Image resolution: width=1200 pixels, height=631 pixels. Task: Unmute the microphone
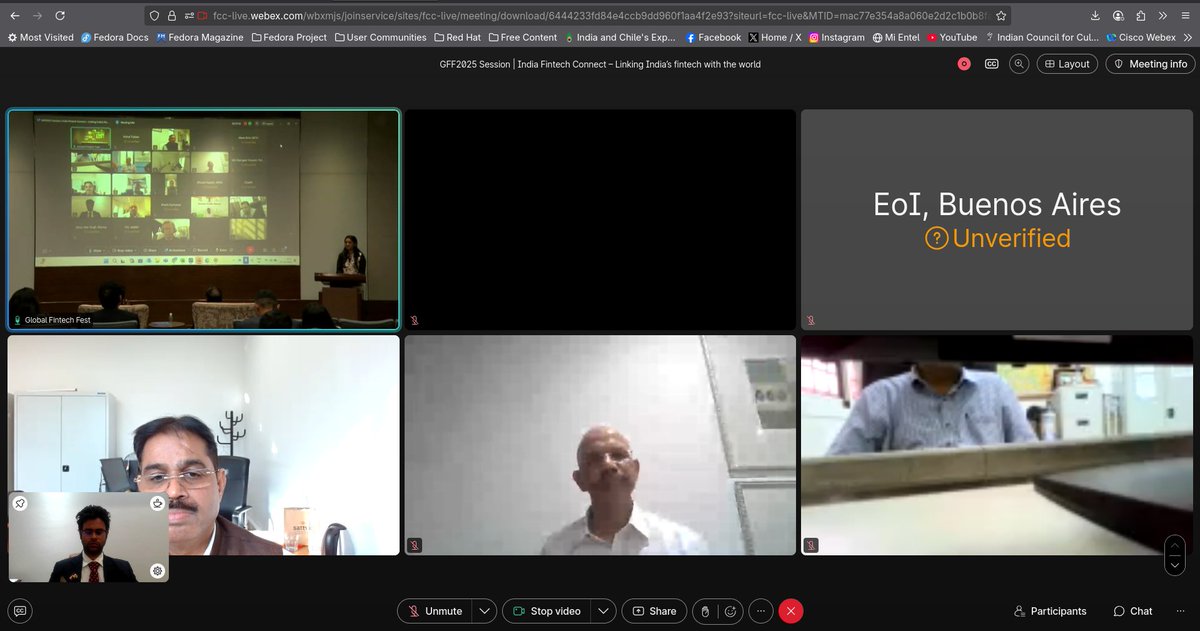tap(434, 611)
